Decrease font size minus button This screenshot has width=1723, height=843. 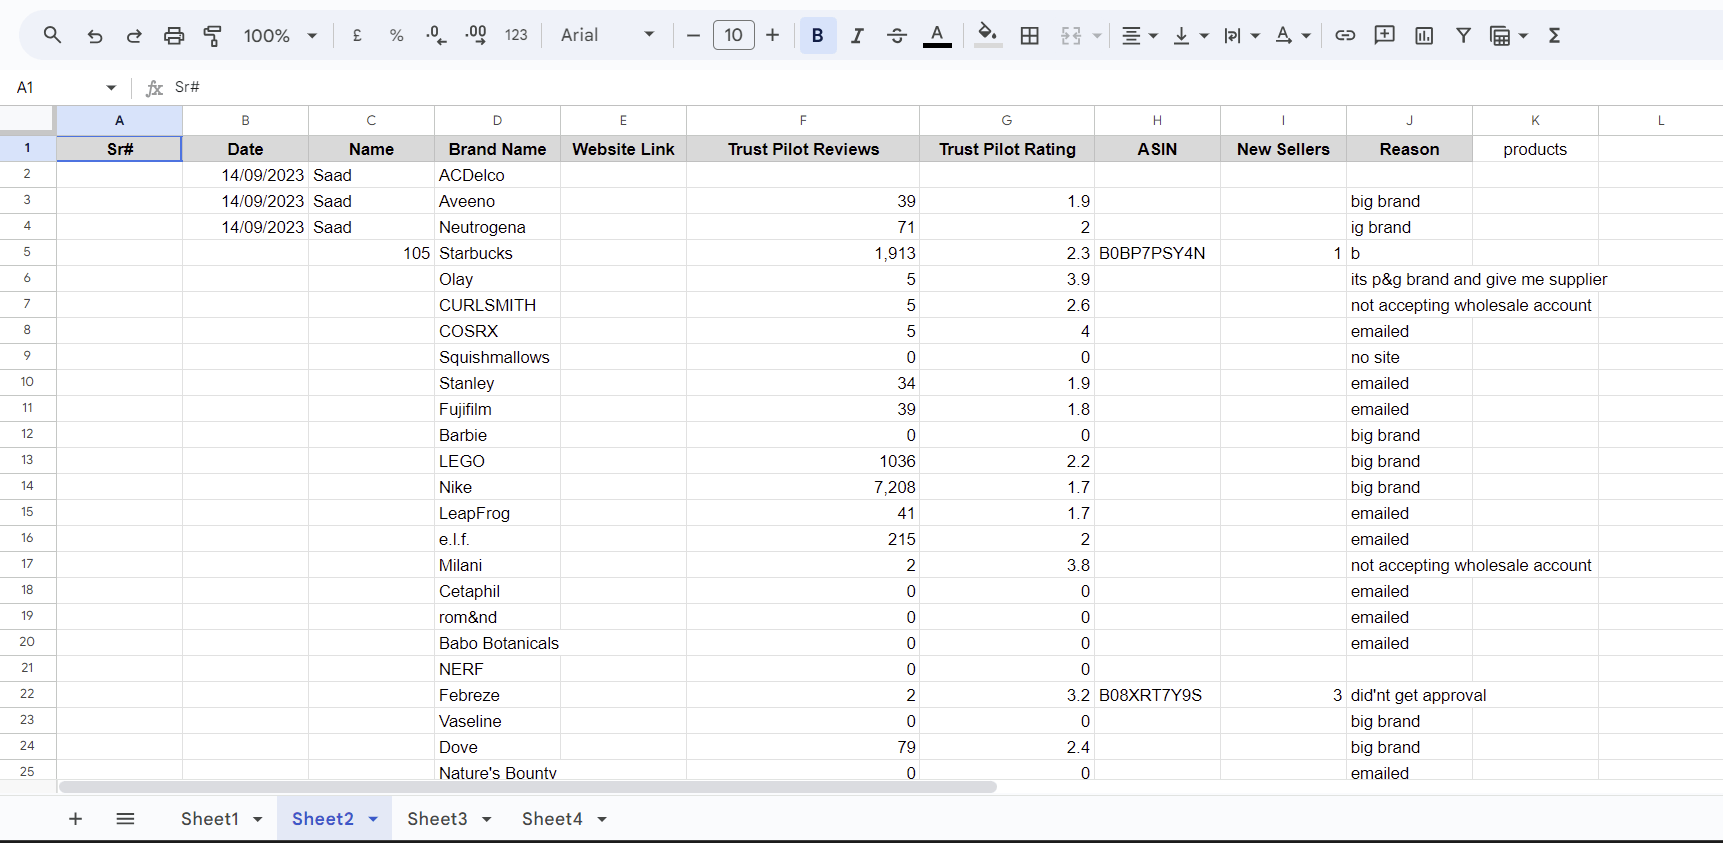[693, 35]
